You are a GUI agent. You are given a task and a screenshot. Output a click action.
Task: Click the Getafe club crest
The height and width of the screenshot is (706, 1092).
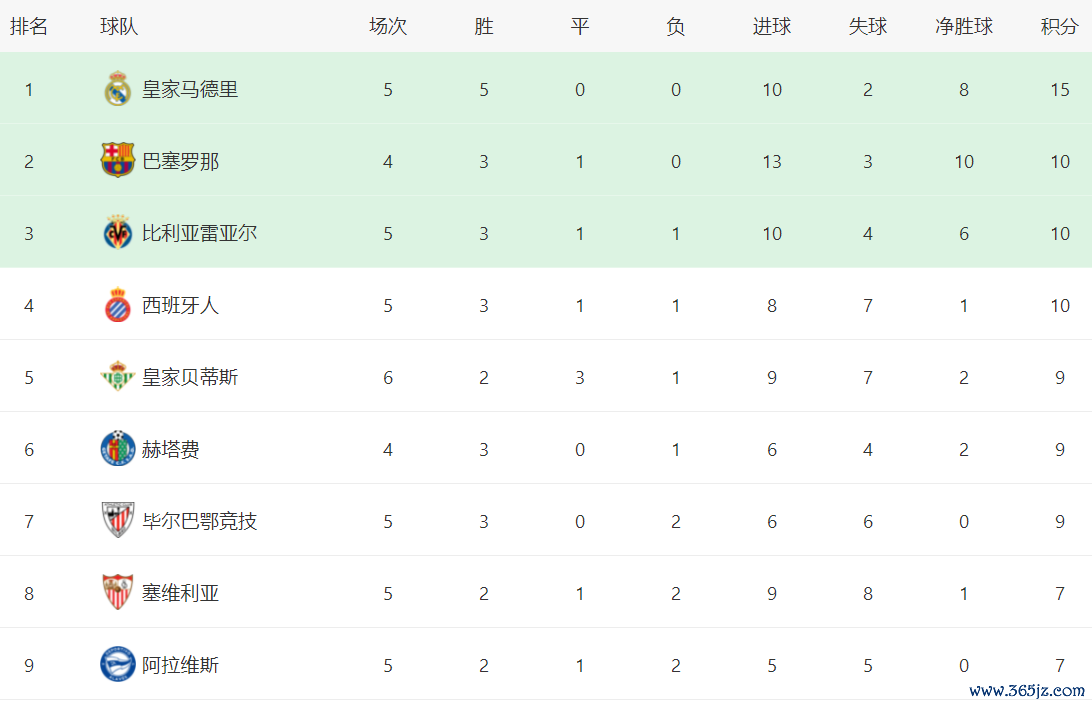click(118, 449)
